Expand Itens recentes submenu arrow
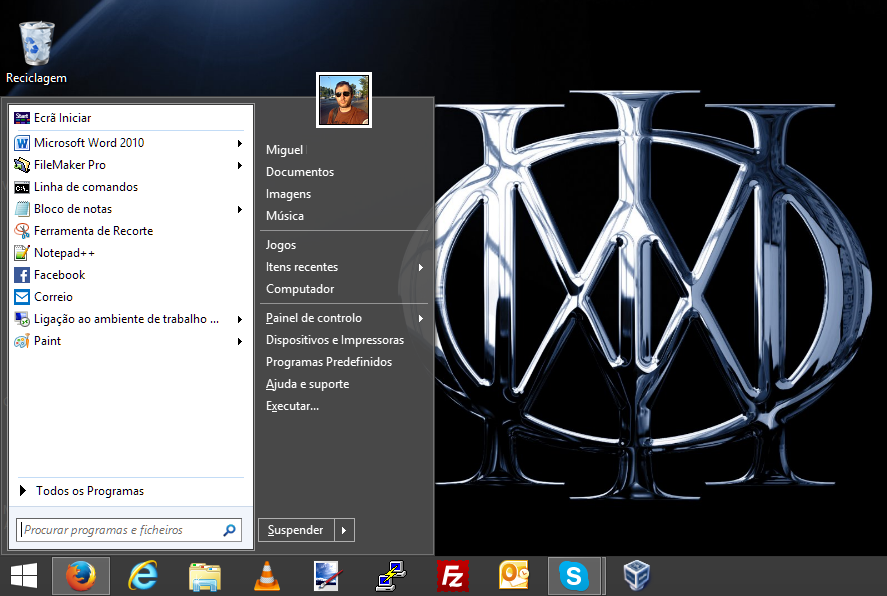Image resolution: width=887 pixels, height=596 pixels. tap(421, 267)
